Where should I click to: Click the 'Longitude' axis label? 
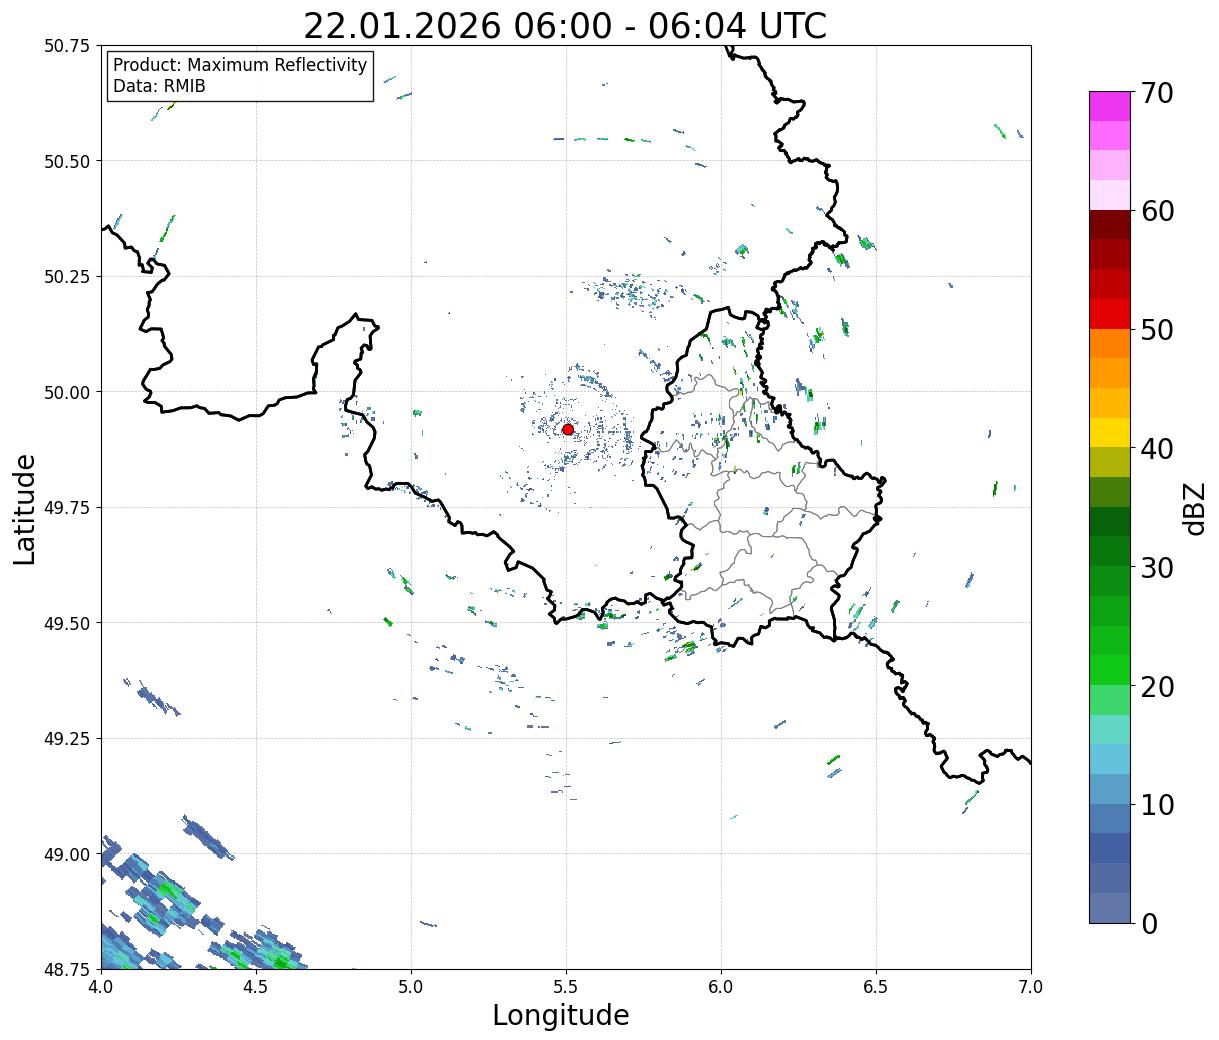click(x=561, y=1015)
